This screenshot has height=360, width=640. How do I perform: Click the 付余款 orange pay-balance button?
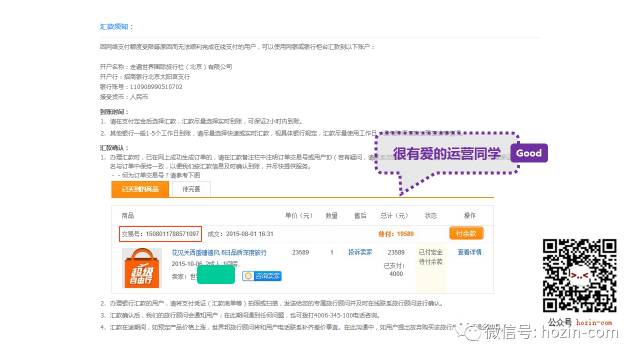[466, 233]
